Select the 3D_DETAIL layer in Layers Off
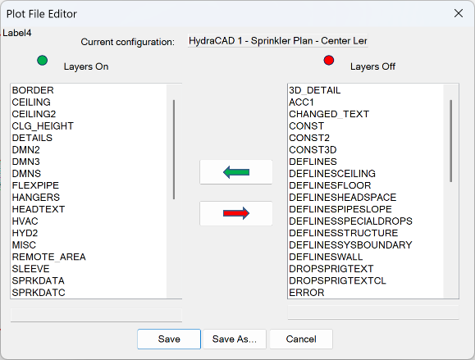The width and height of the screenshot is (475, 360). pyautogui.click(x=366, y=90)
